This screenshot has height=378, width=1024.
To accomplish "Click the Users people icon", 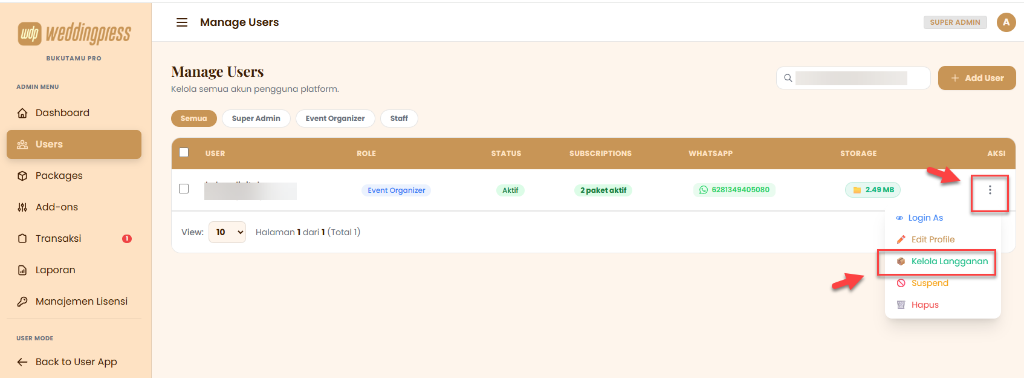I will [x=22, y=144].
